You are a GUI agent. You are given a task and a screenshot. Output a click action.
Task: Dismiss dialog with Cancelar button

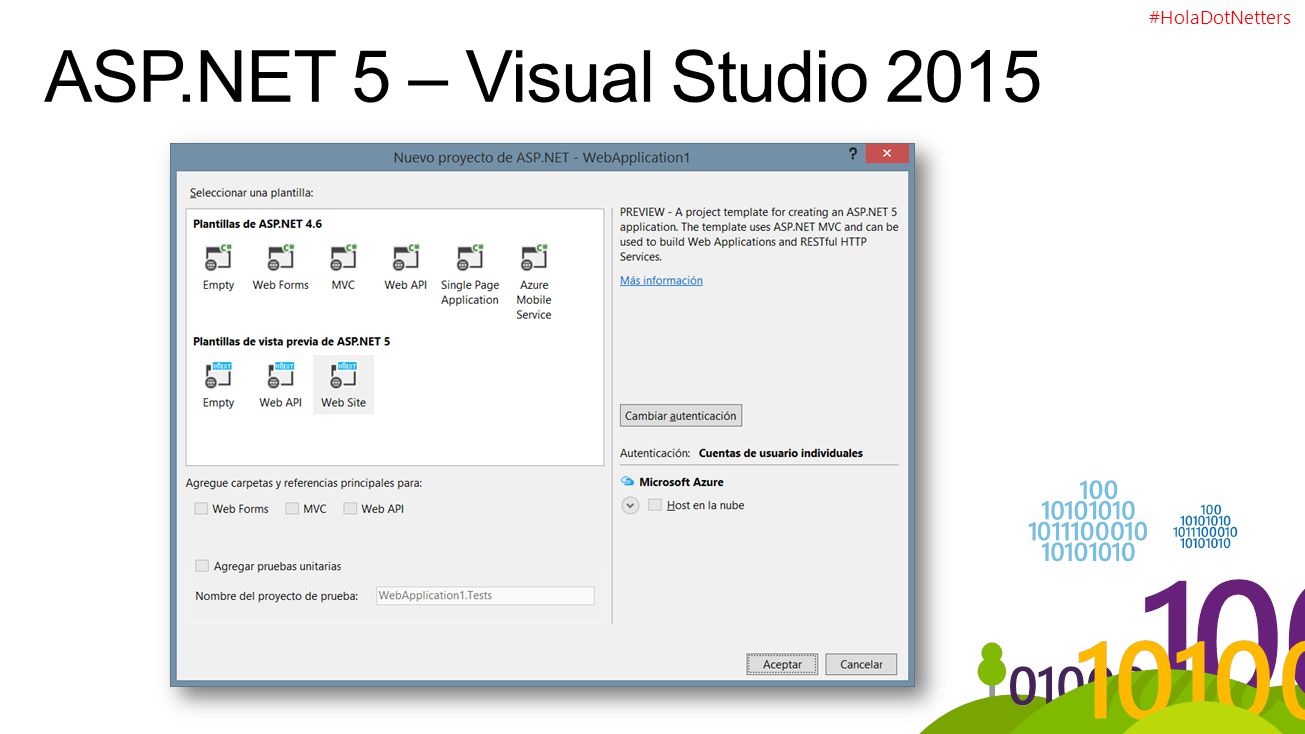861,664
